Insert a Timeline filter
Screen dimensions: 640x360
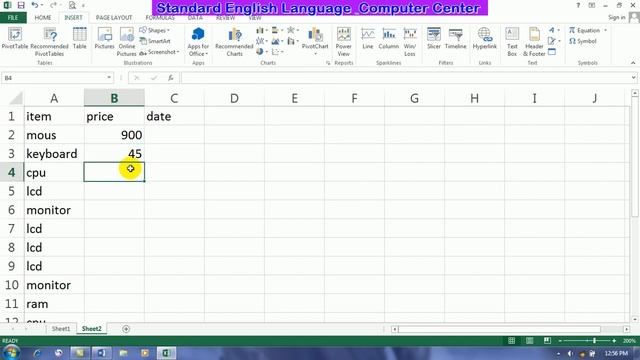click(456, 39)
